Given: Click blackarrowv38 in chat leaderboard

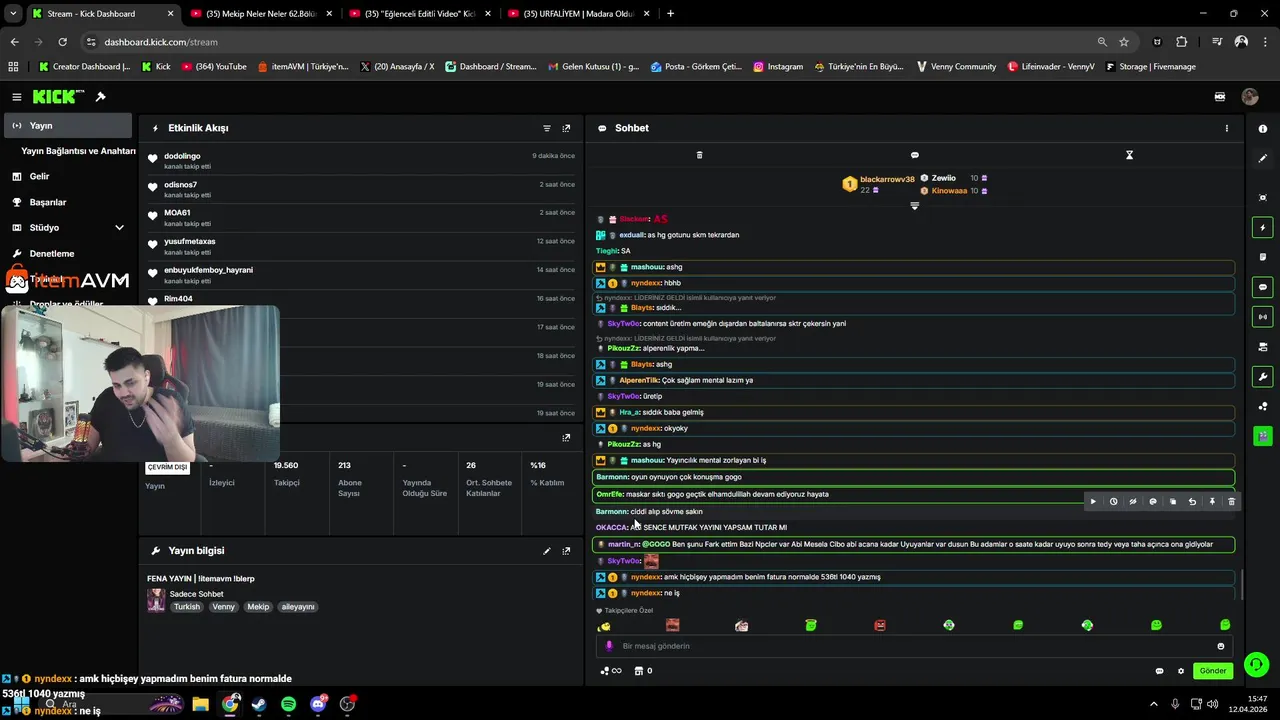Looking at the screenshot, I should pyautogui.click(x=887, y=179).
